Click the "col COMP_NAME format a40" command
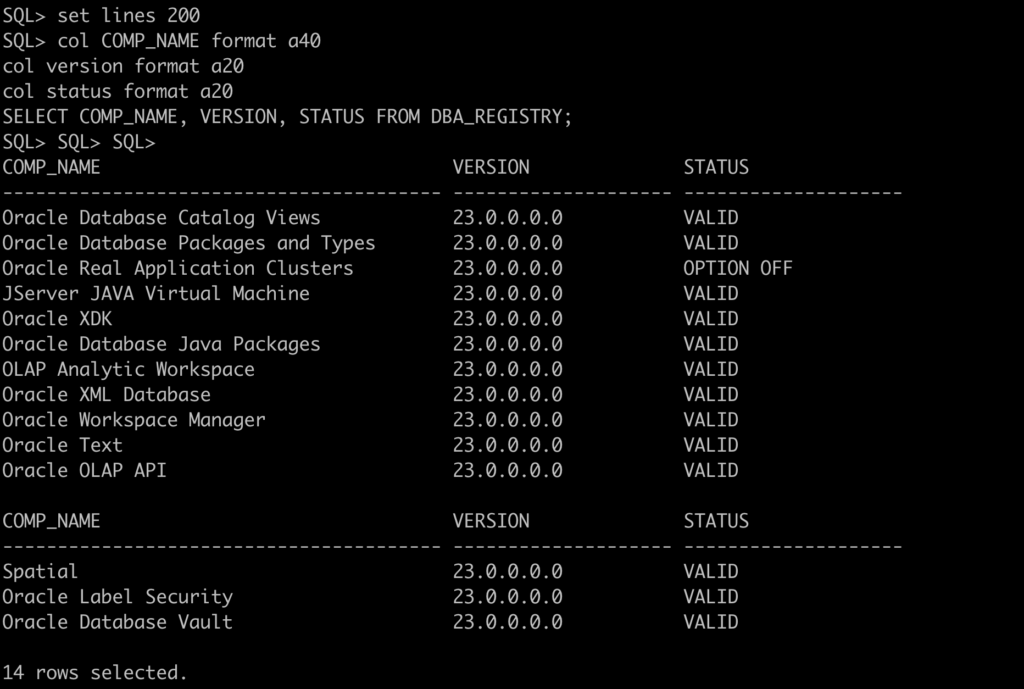Screen dimensions: 1024x689 tap(196, 41)
